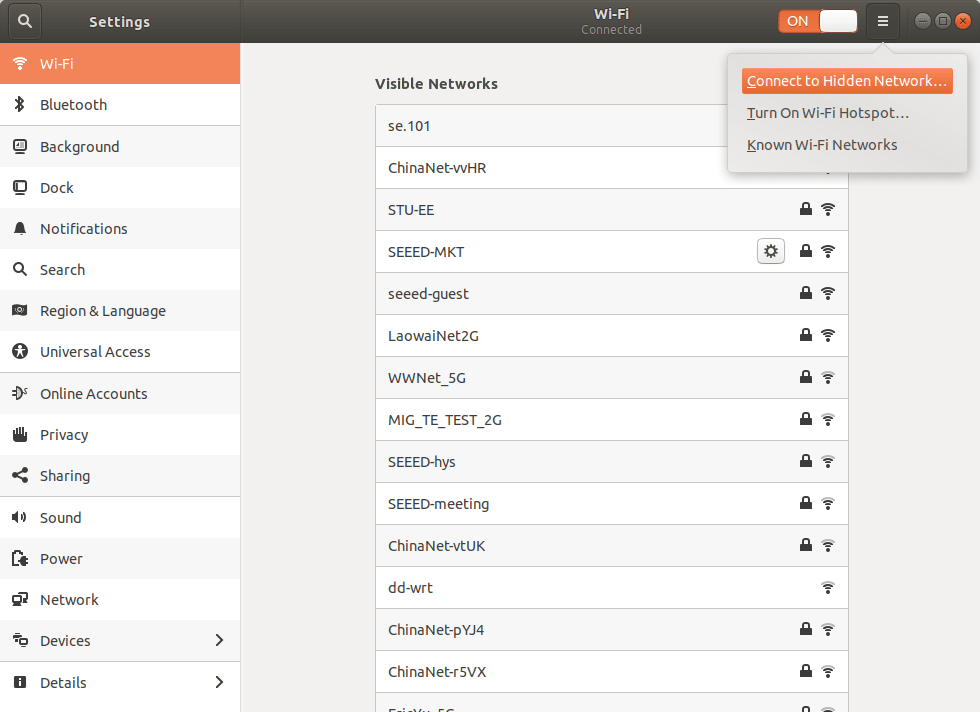Click the Privacy hand icon
Image resolution: width=980 pixels, height=712 pixels.
[x=20, y=434]
